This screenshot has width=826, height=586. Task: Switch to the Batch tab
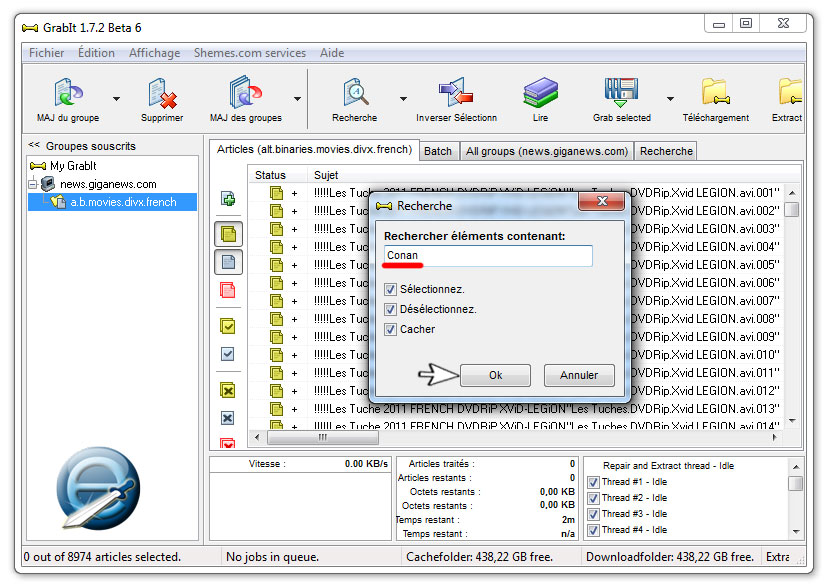438,151
